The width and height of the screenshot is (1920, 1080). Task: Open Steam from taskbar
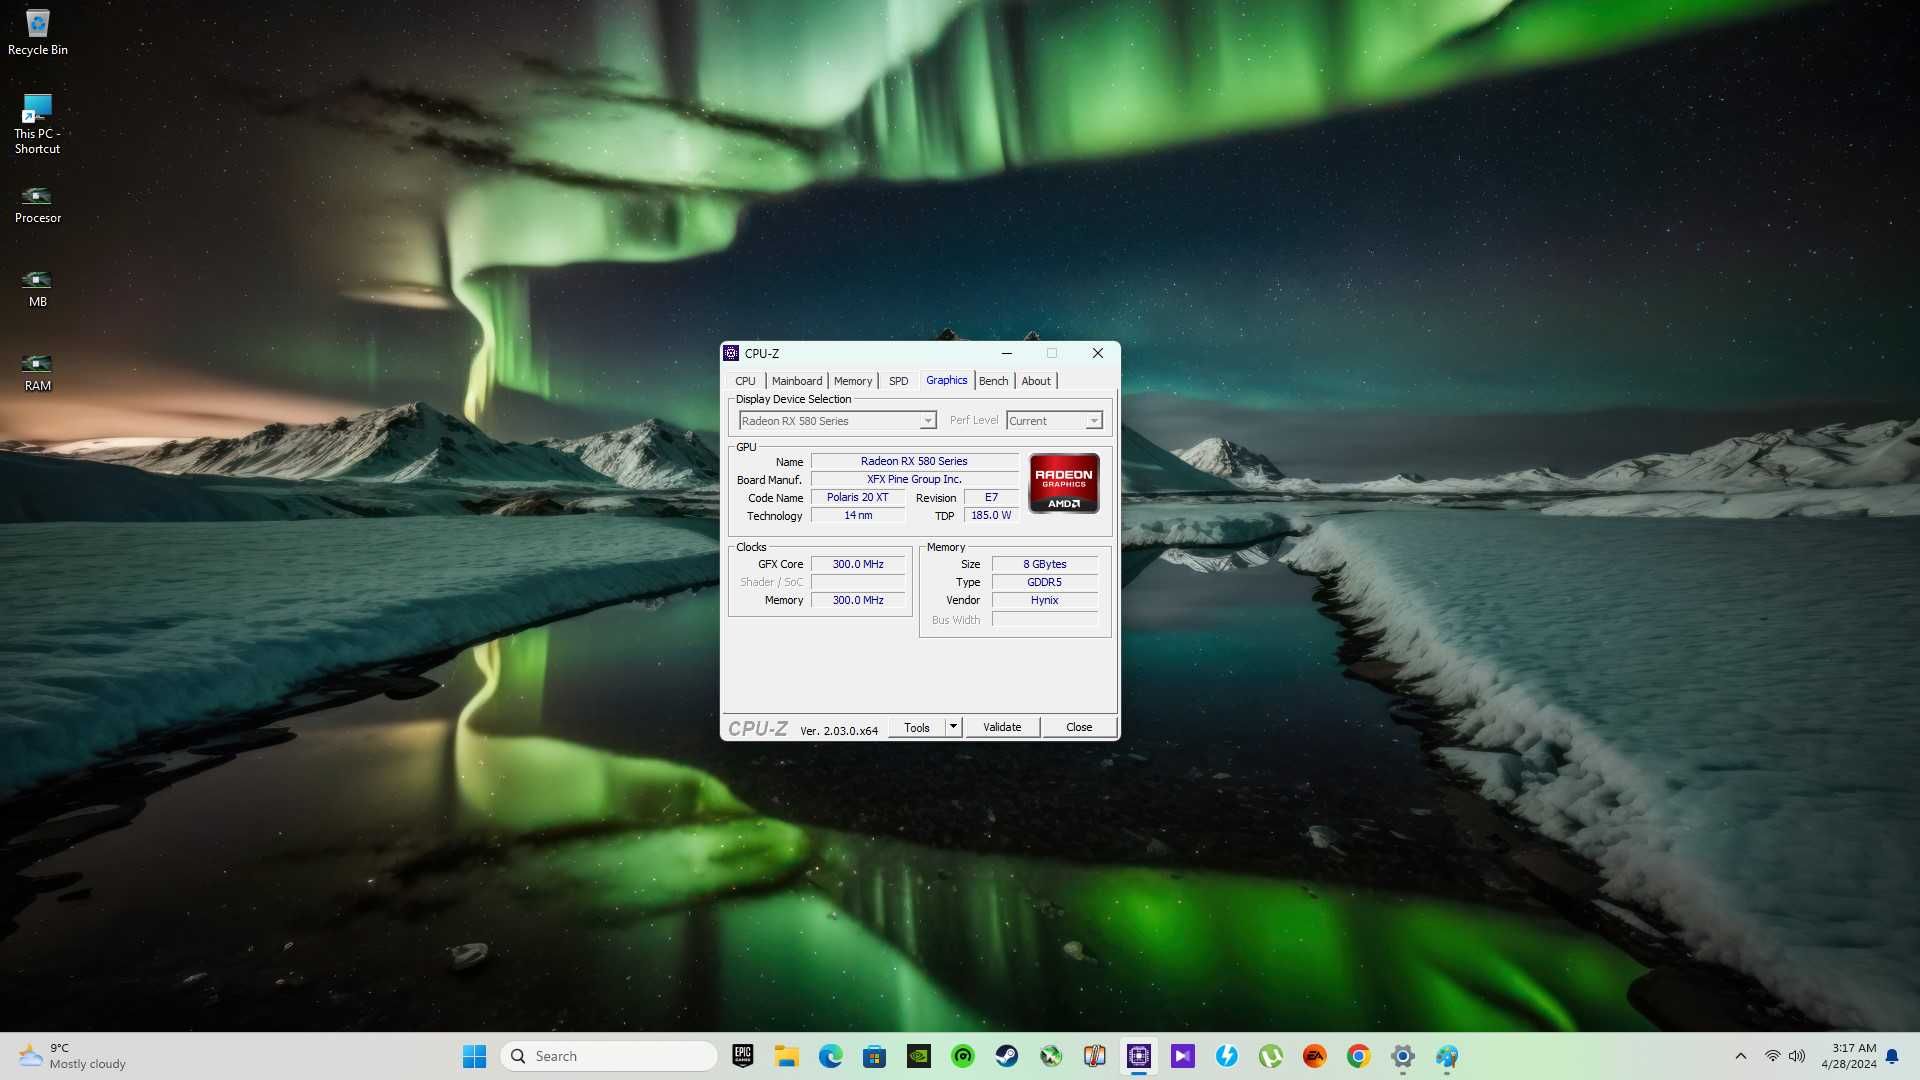pos(1006,1056)
